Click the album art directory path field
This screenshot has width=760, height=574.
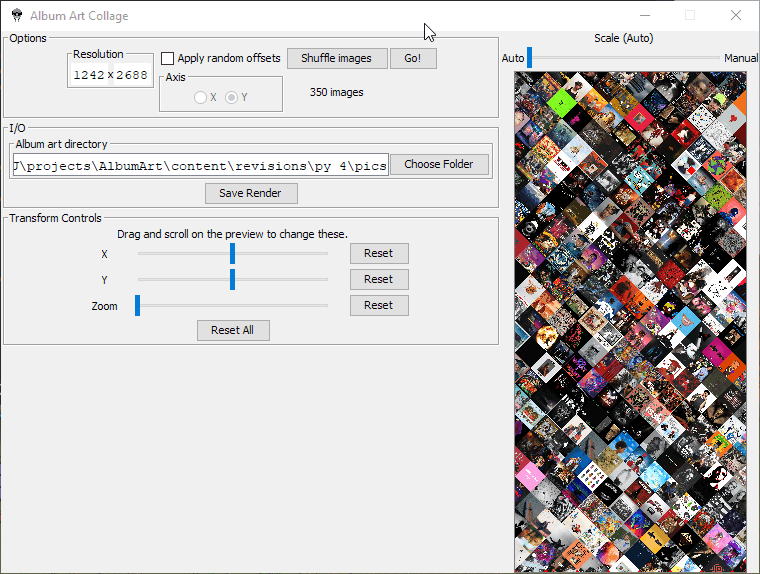201,165
